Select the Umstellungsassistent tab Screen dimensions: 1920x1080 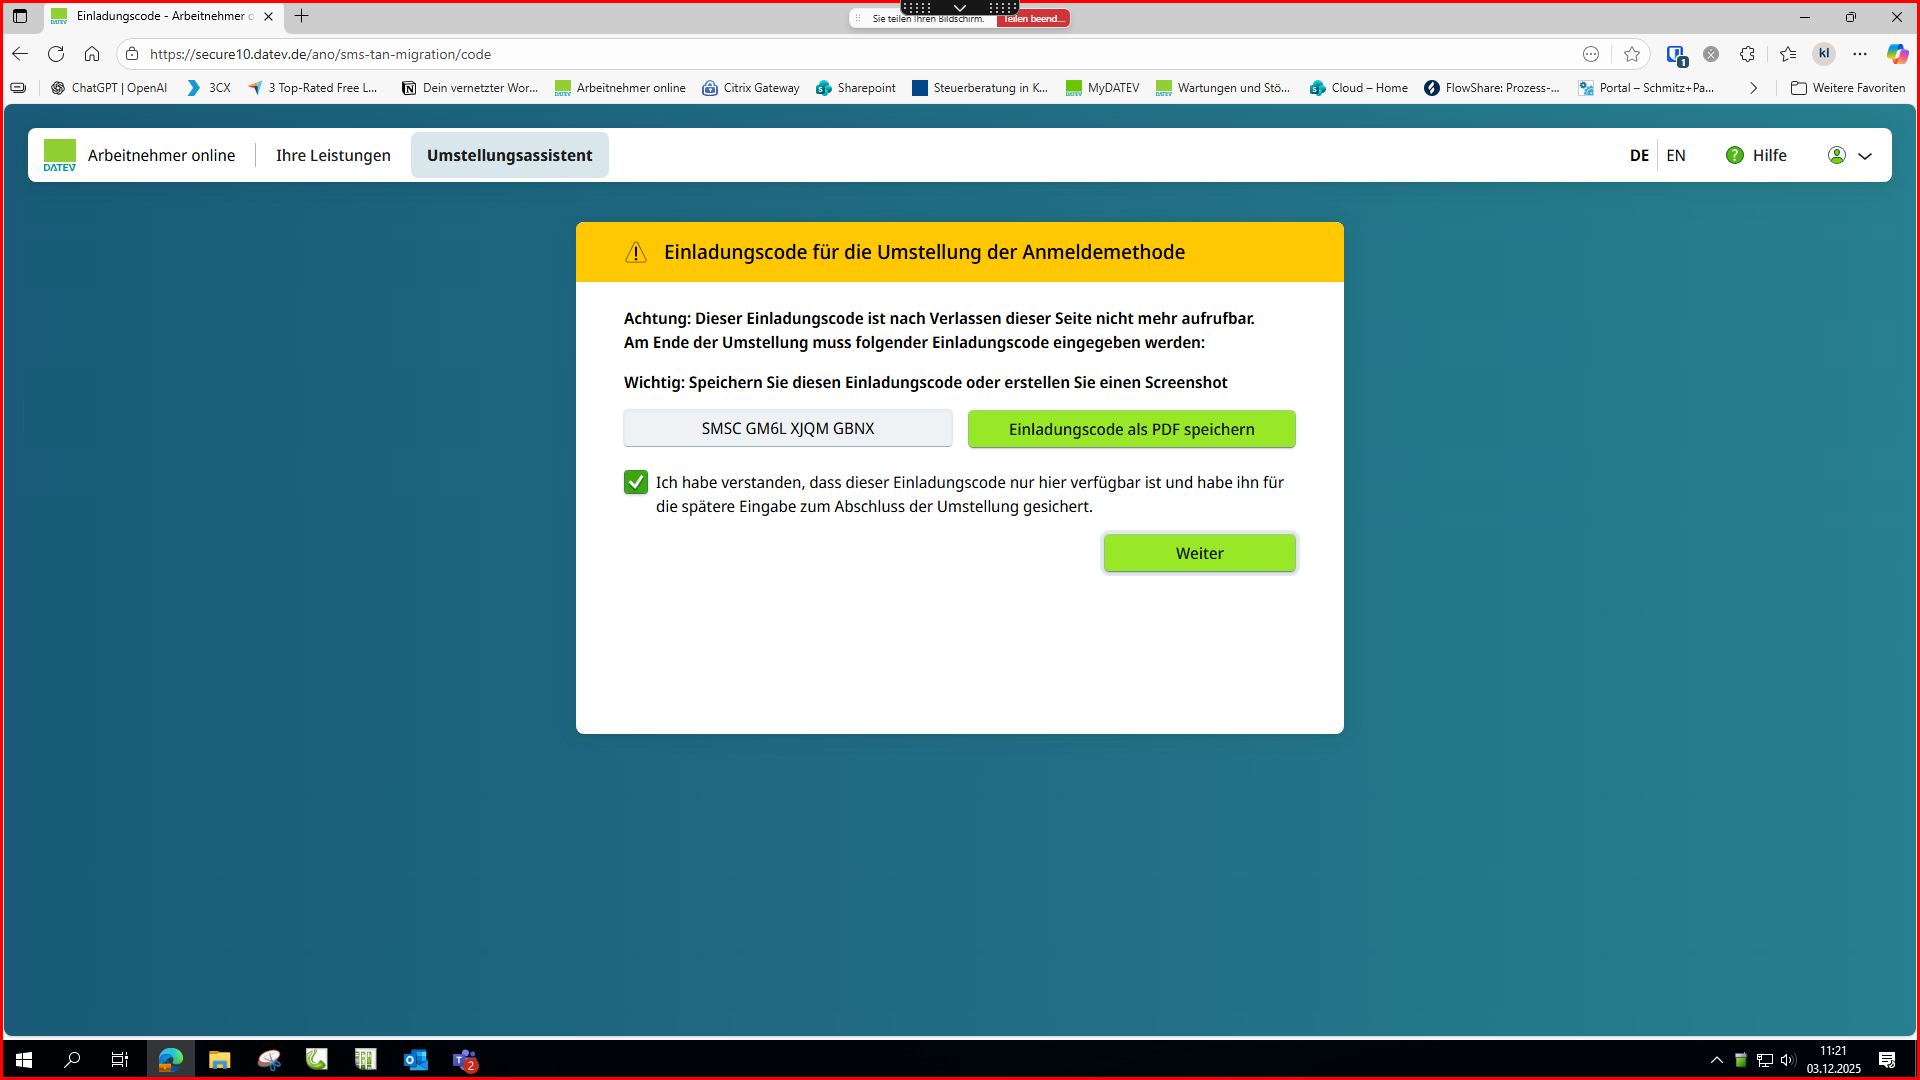point(509,155)
